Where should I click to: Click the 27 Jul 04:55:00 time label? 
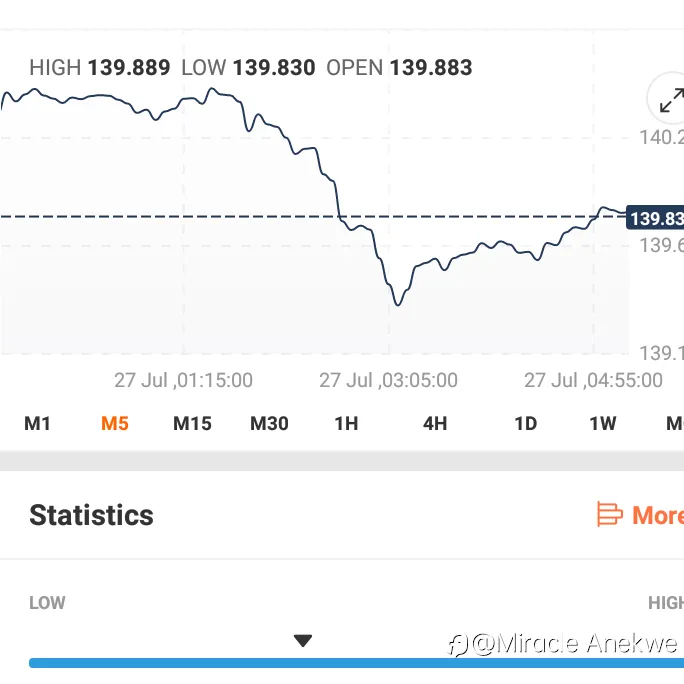[593, 380]
